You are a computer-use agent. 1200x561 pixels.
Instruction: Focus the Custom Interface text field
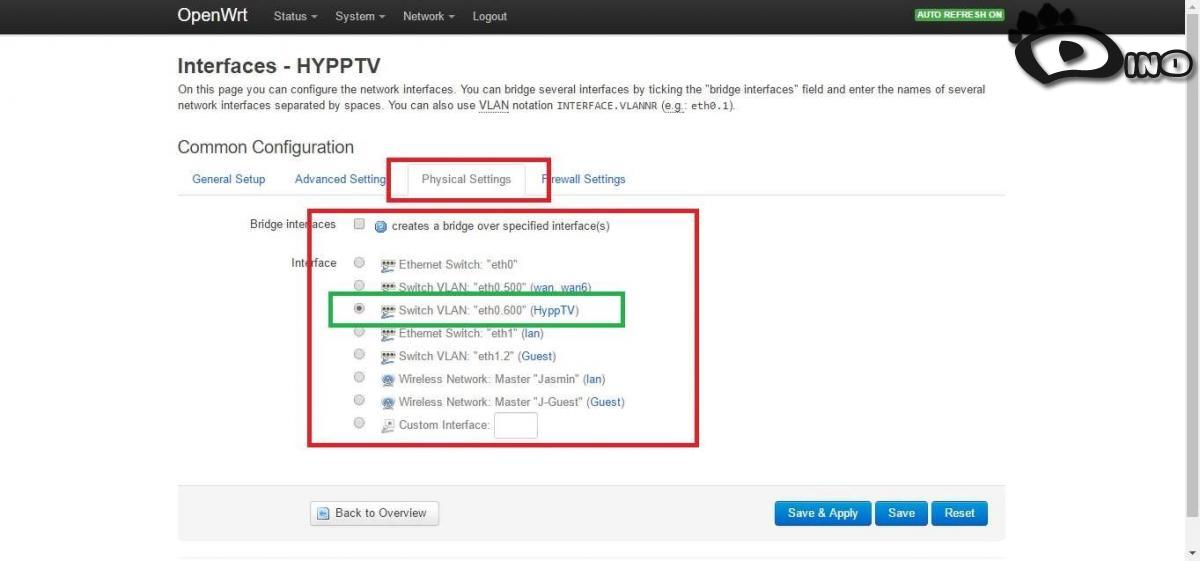(x=516, y=426)
